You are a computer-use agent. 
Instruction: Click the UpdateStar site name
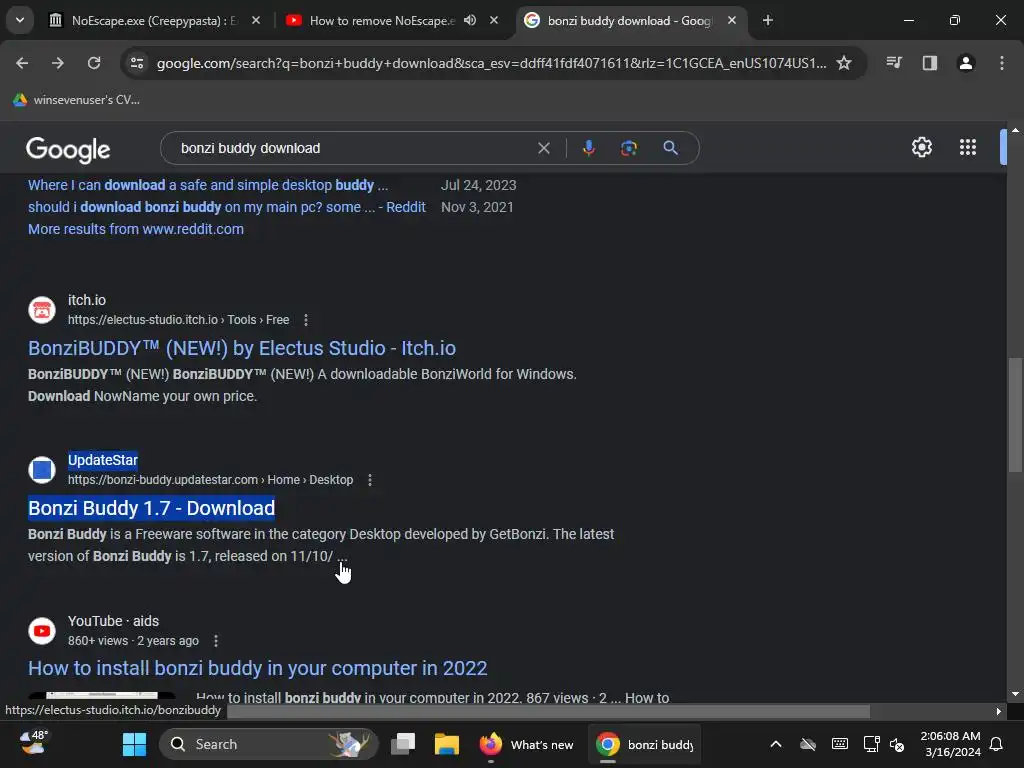coord(103,460)
